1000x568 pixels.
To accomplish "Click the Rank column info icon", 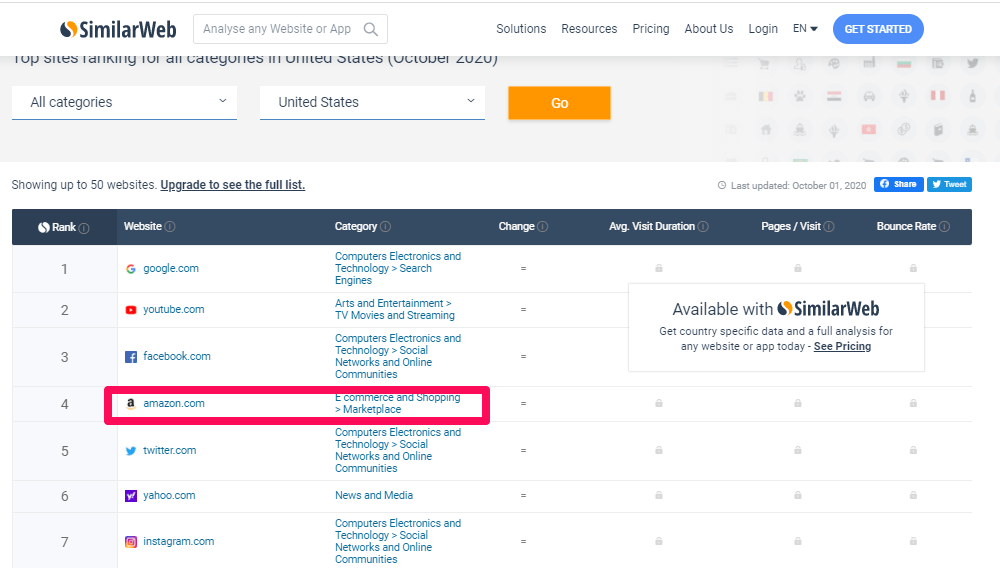I will tap(84, 228).
